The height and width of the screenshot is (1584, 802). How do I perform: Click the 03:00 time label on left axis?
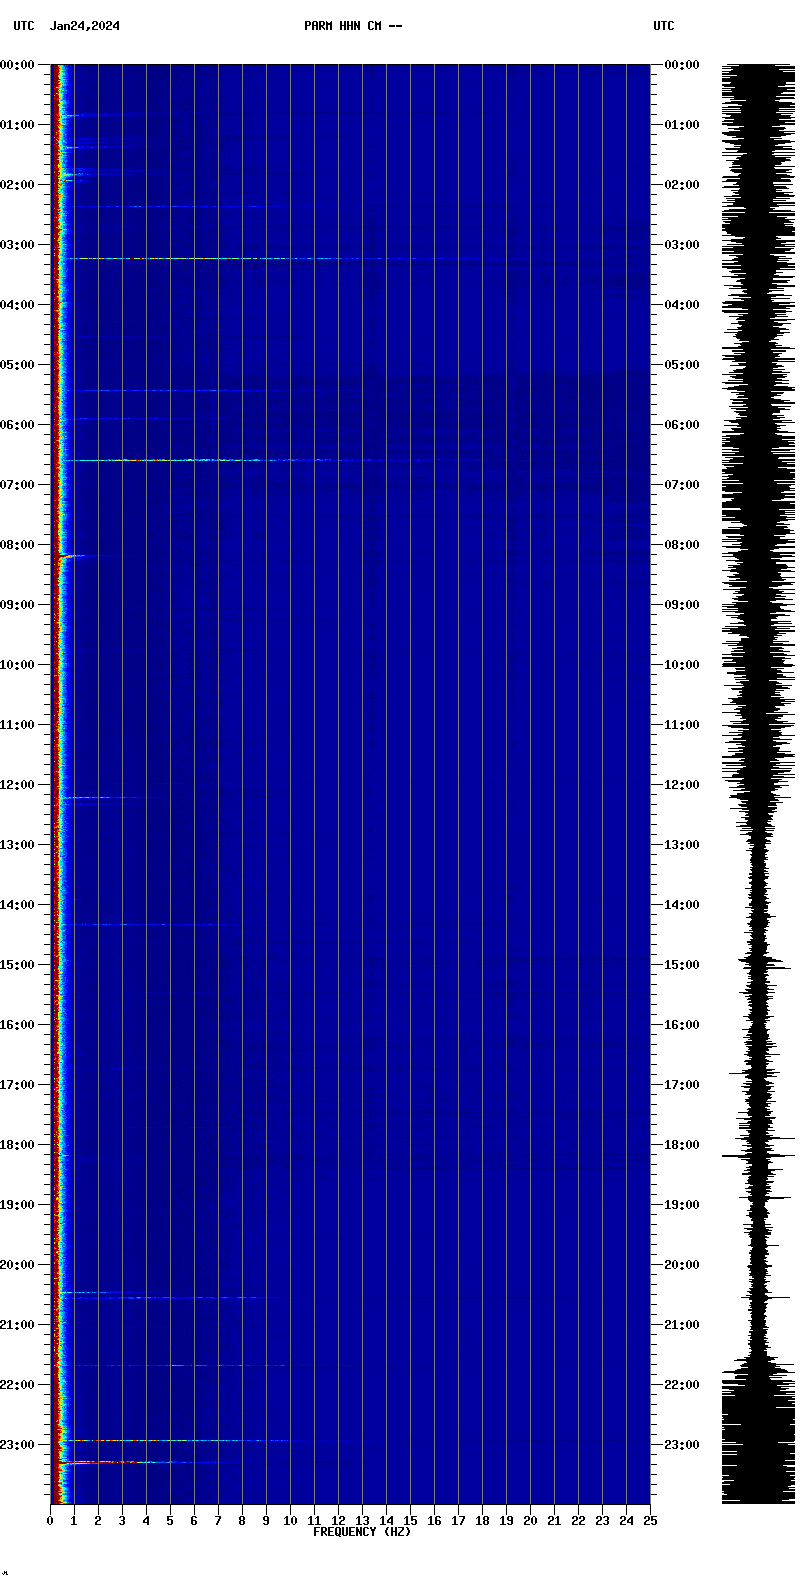[x=17, y=245]
